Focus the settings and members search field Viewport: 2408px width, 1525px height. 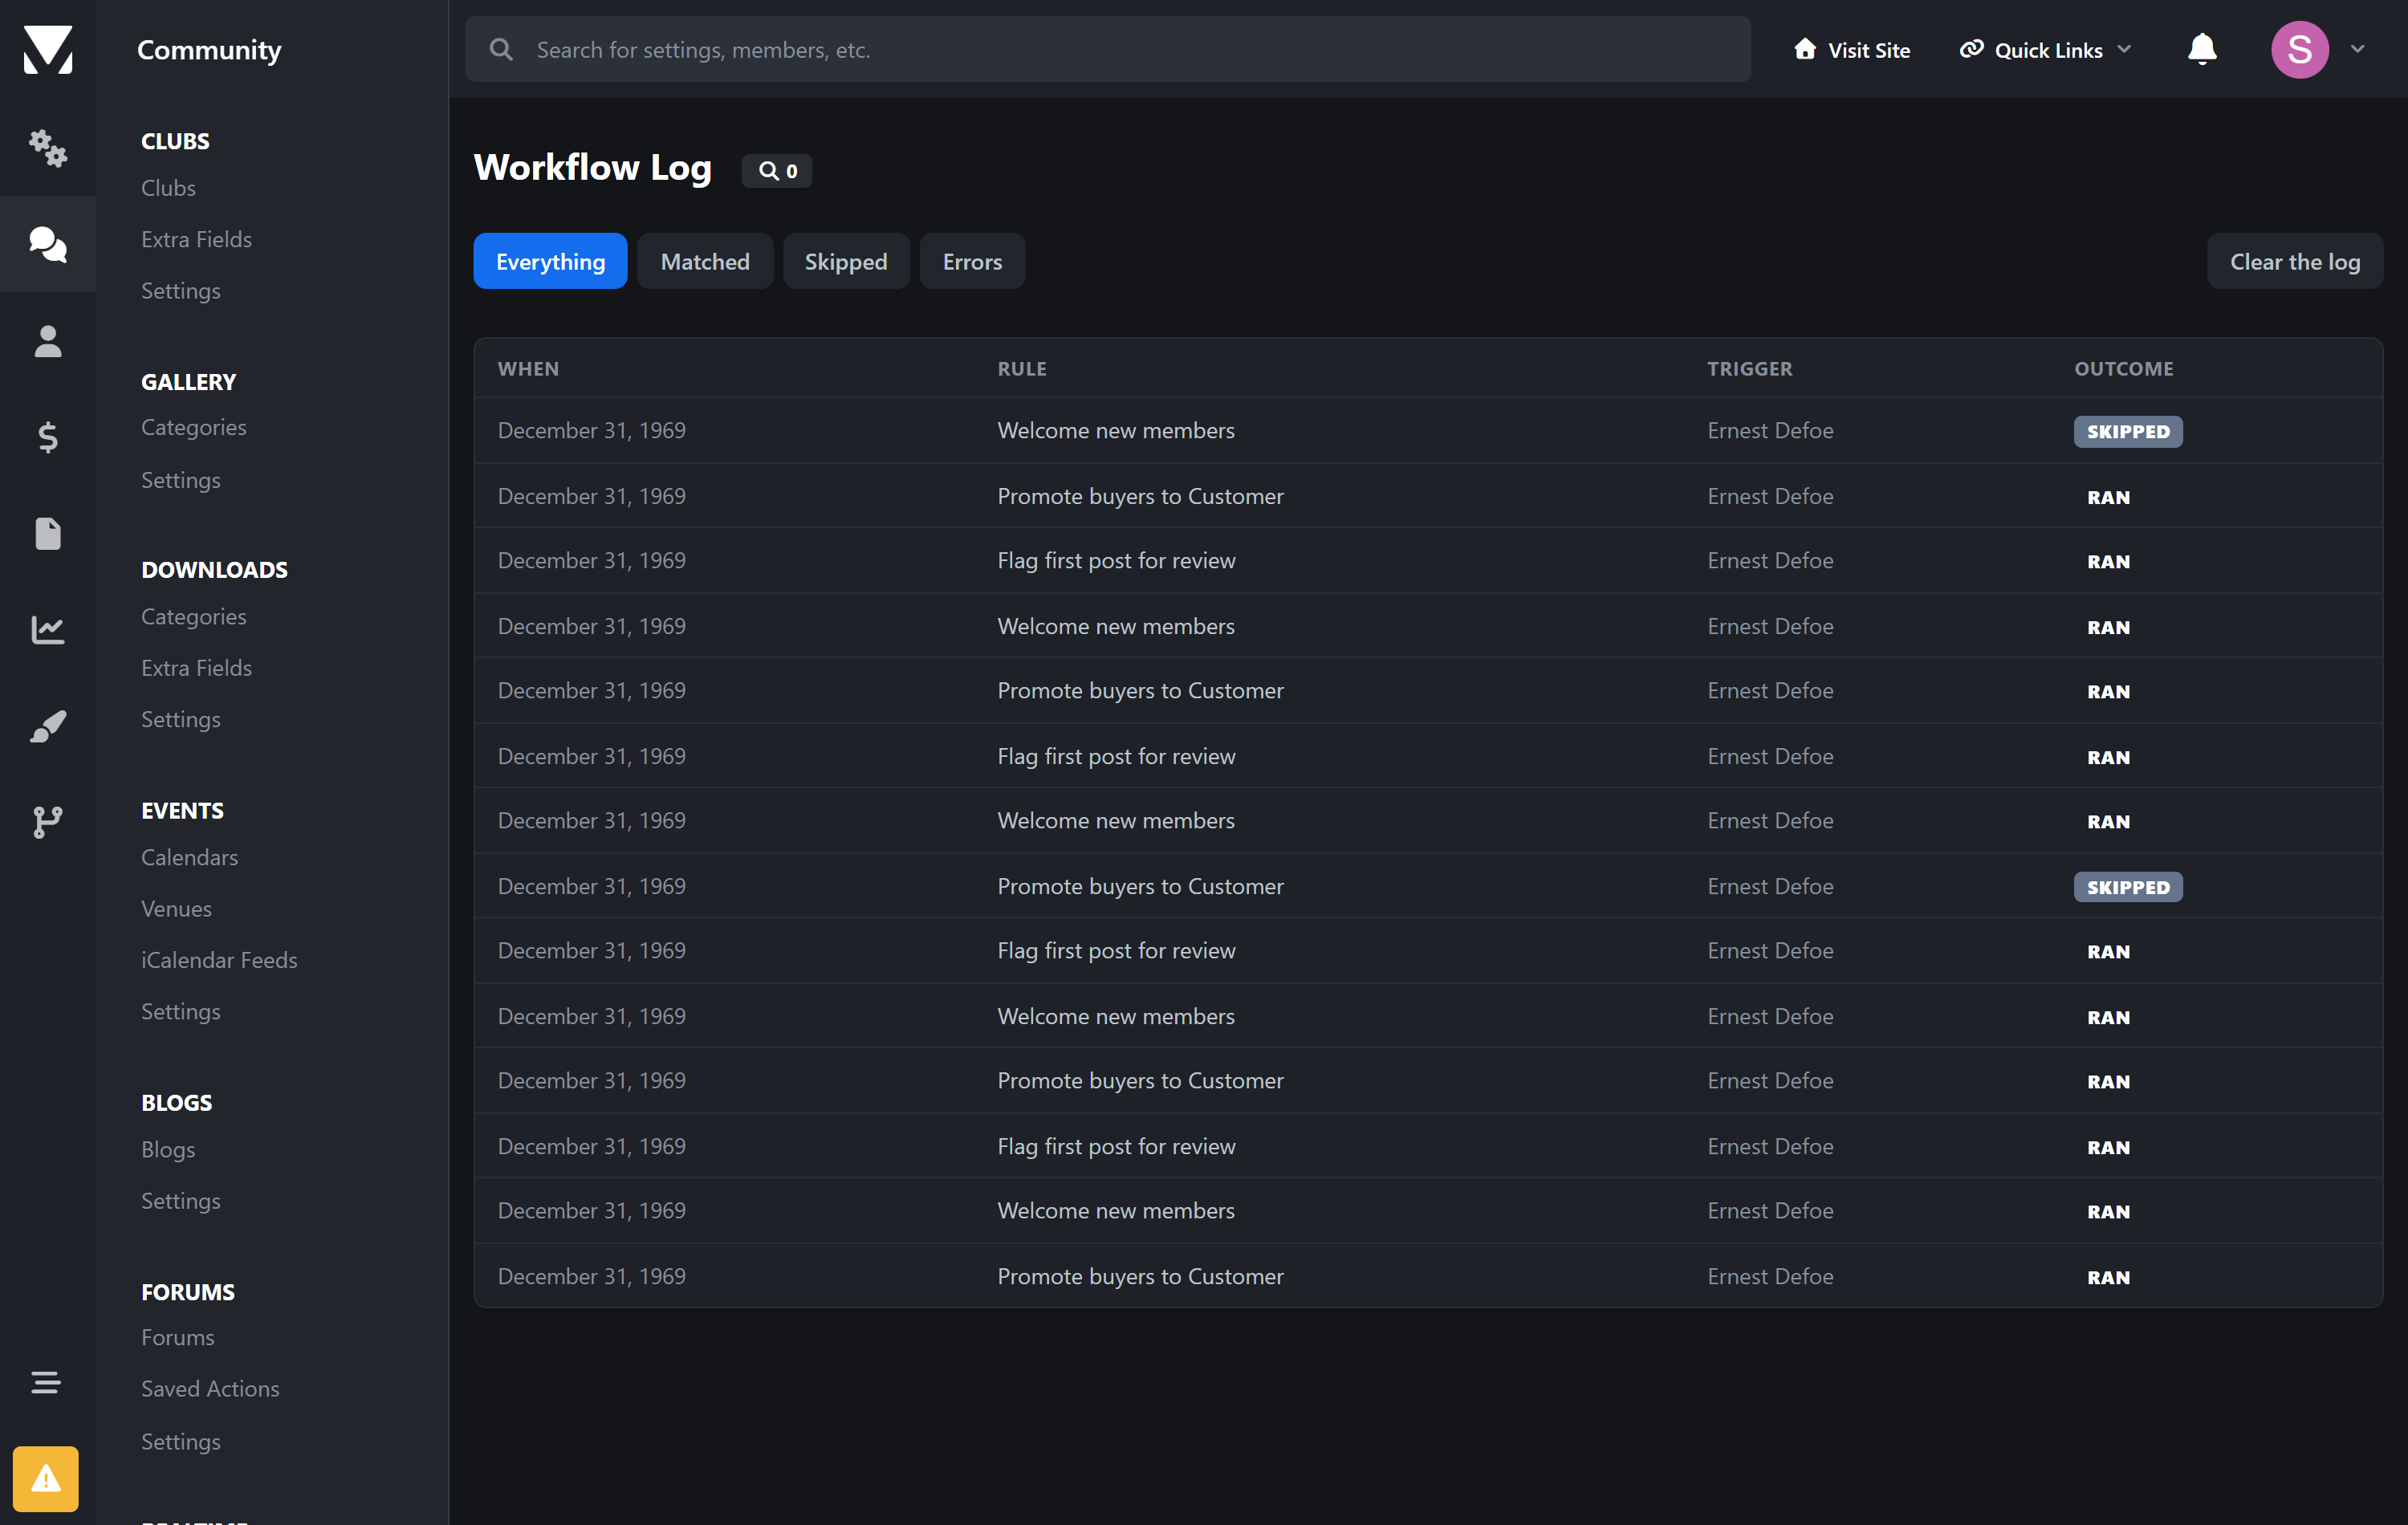click(1107, 49)
